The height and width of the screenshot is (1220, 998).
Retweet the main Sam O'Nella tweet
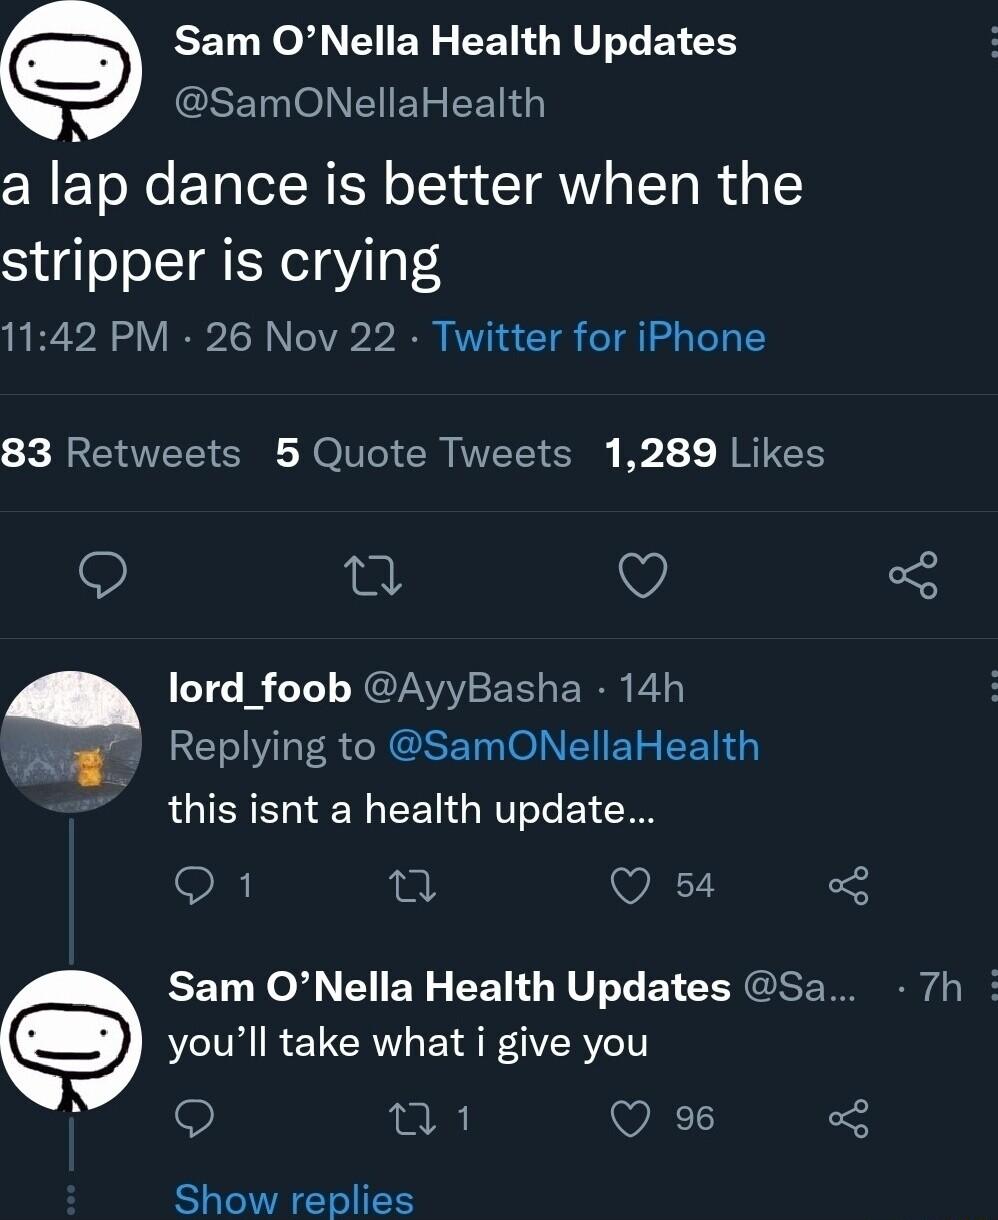pos(372,577)
